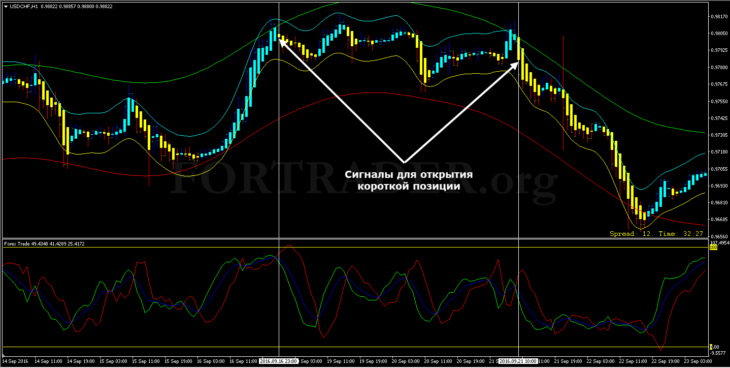Click the 2016.09.21 10:00 vertical line date label
Viewport: 730px width, 368px height.
pyautogui.click(x=518, y=361)
